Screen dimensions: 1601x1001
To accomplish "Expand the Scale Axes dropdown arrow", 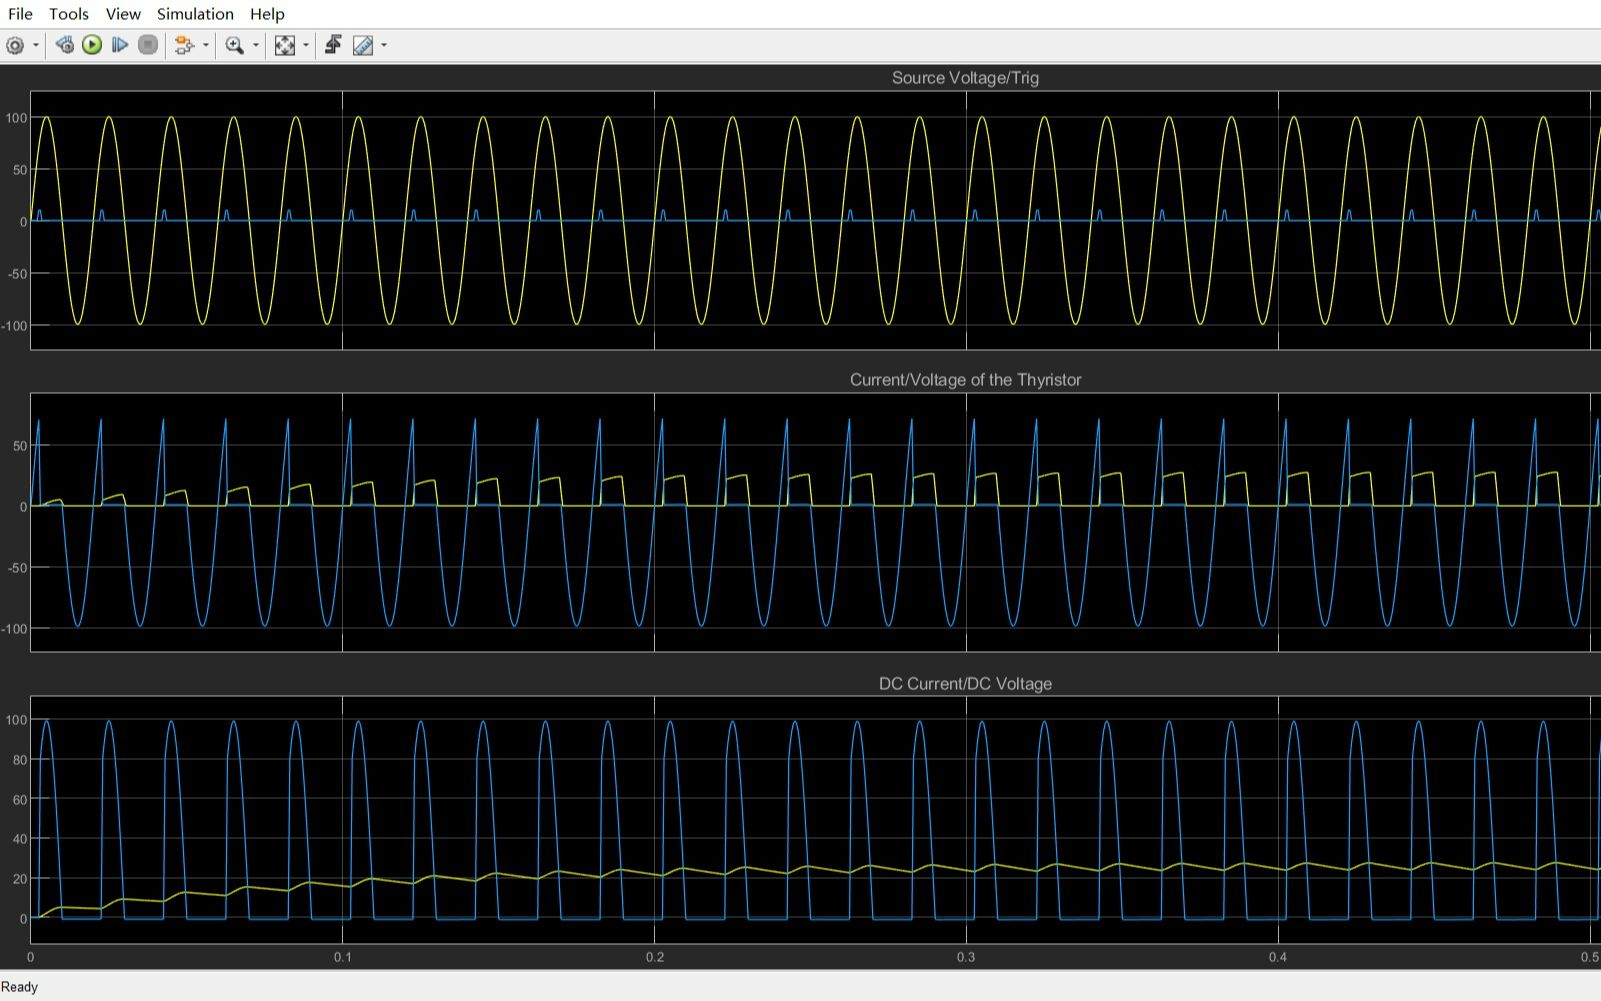I will click(306, 45).
